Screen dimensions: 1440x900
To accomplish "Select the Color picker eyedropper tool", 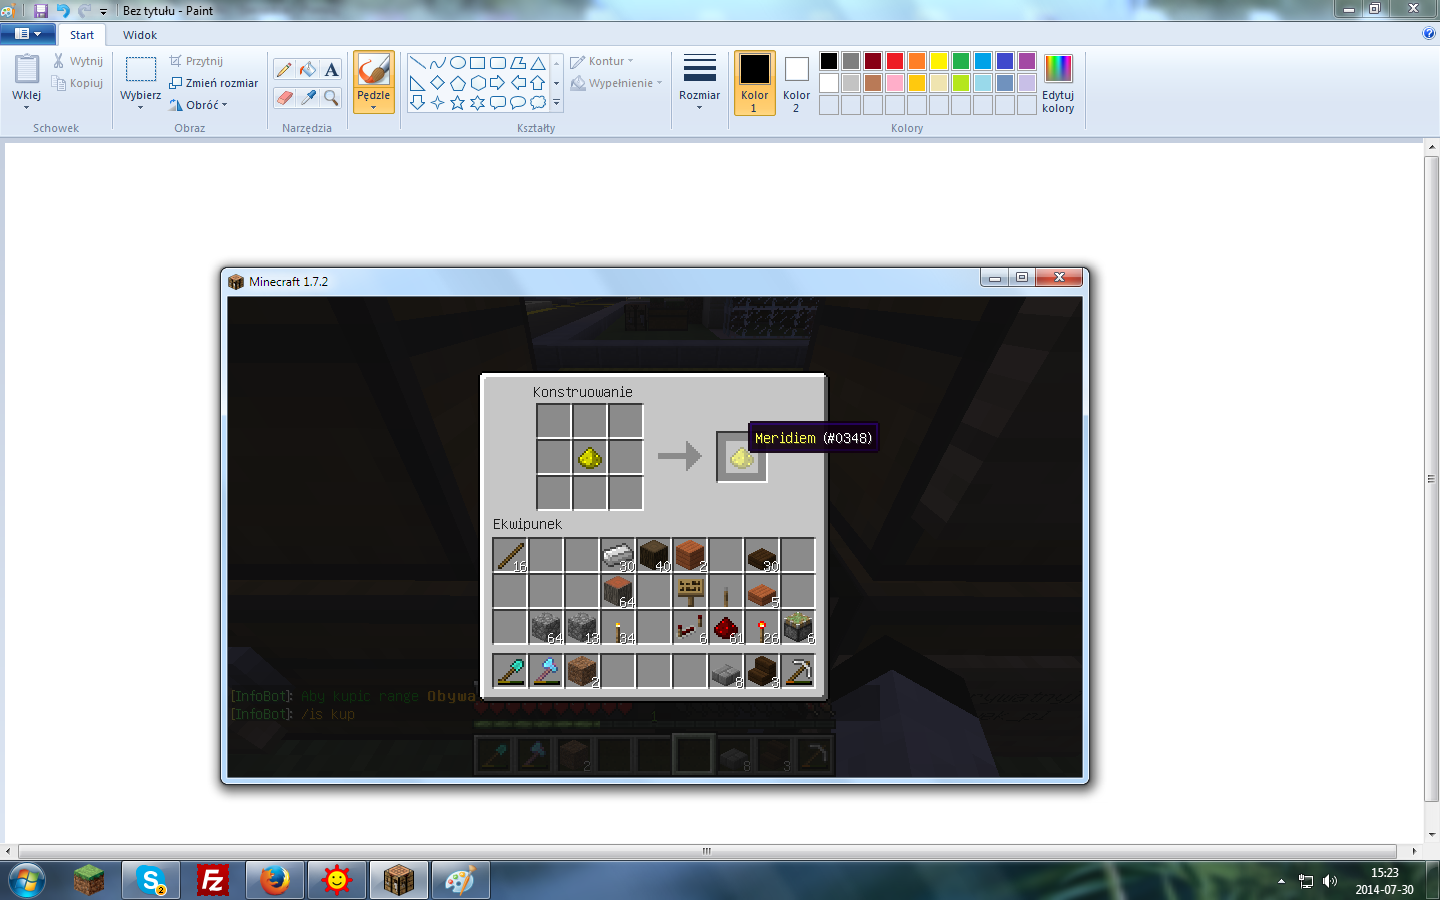I will [308, 98].
